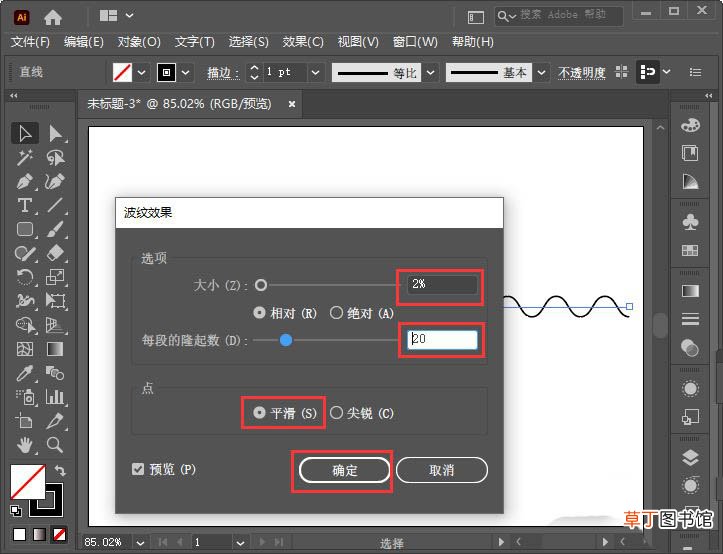723x554 pixels.
Task: Open the variable width profile (等比) dropdown
Action: (x=430, y=73)
